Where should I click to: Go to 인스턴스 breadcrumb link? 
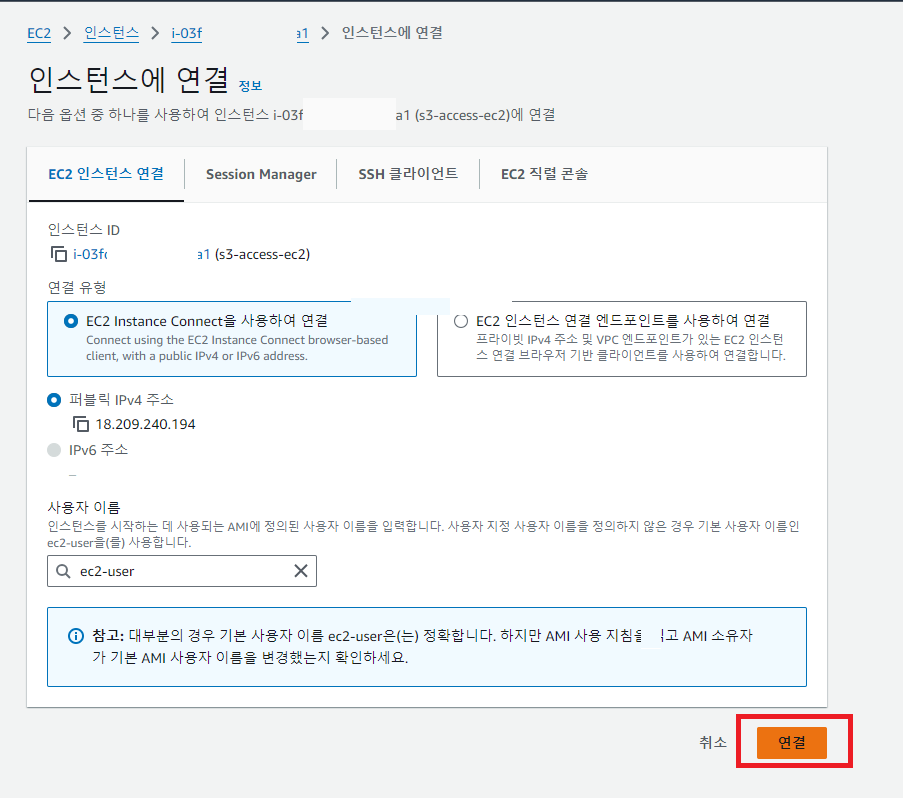[111, 33]
